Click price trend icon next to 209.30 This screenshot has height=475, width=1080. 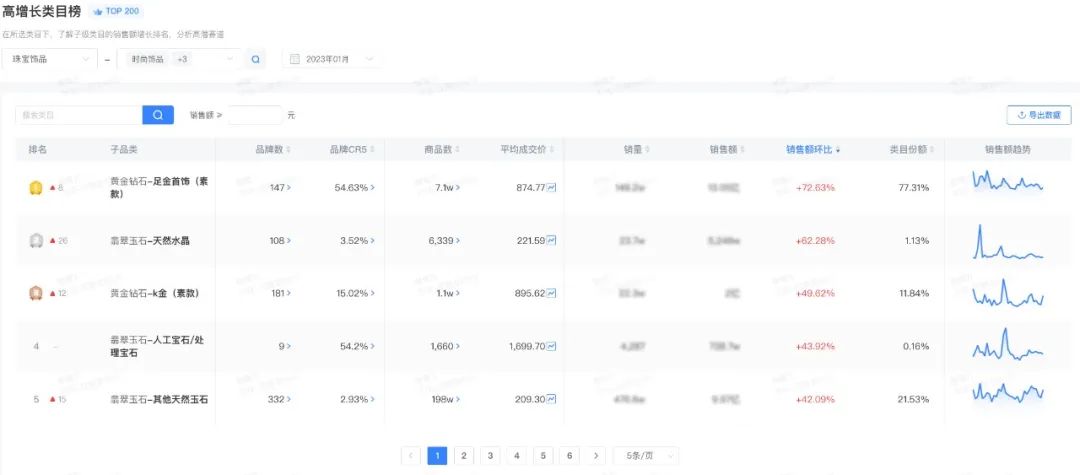[x=552, y=399]
